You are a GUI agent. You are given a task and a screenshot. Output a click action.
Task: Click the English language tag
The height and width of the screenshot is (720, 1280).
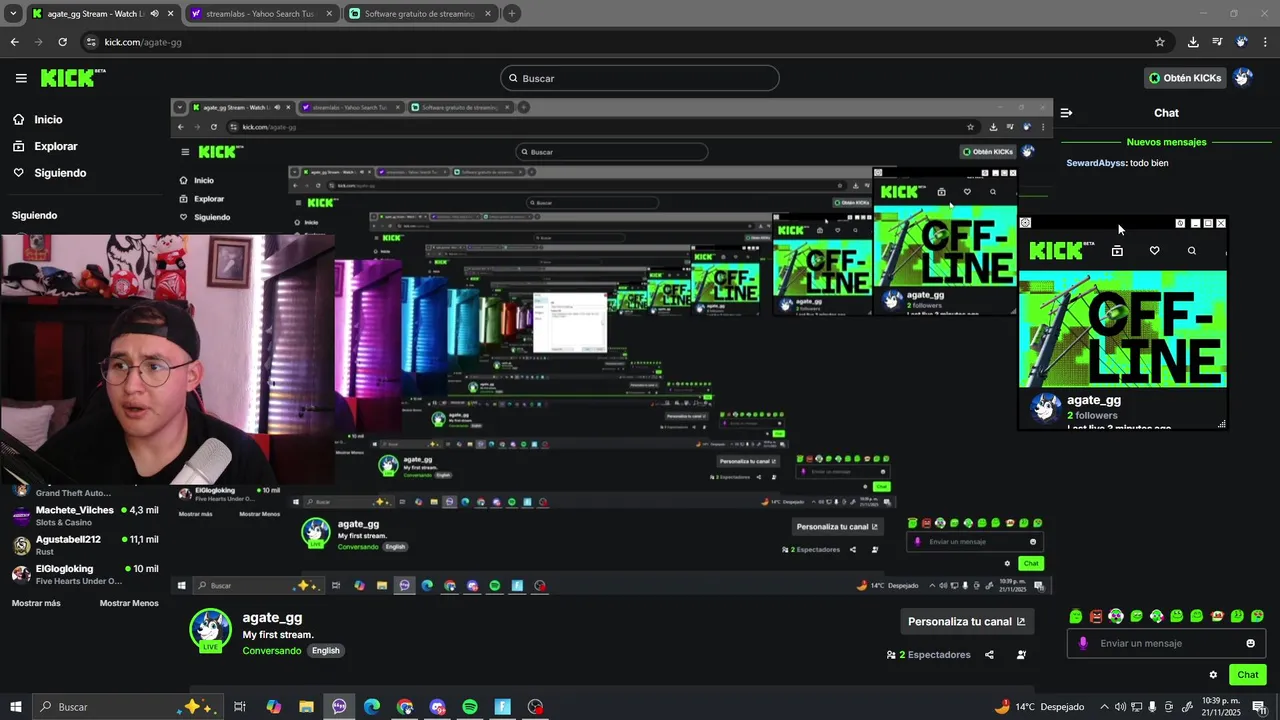pyautogui.click(x=325, y=651)
